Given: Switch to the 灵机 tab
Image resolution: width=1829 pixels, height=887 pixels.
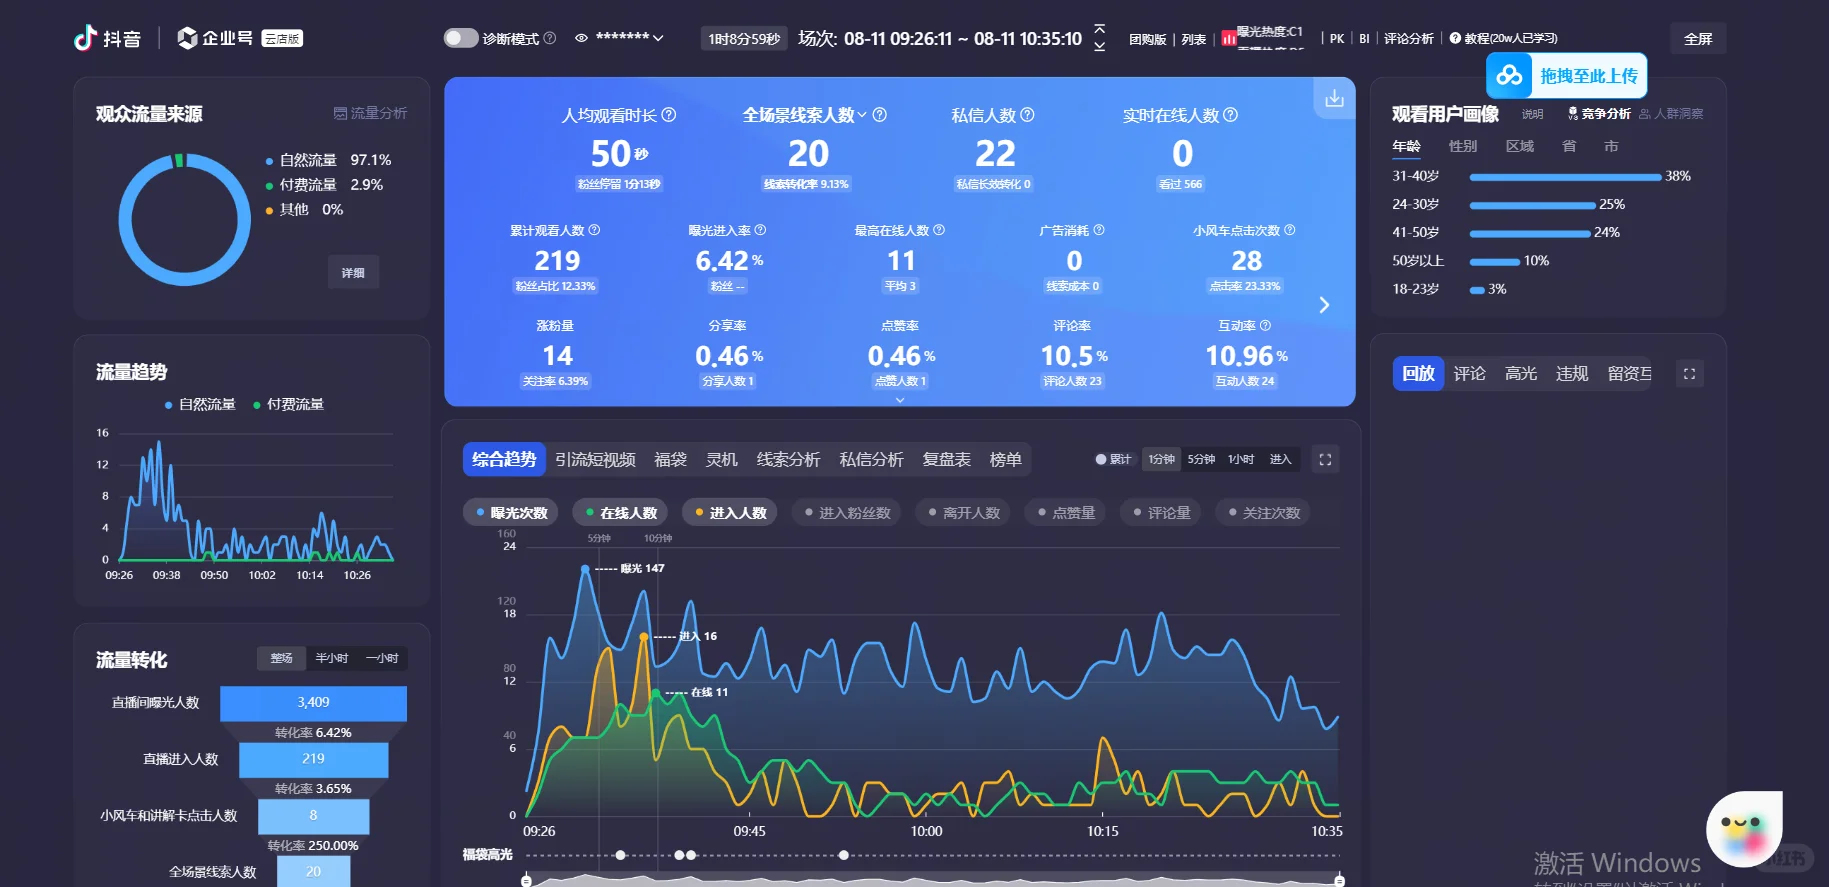Looking at the screenshot, I should click(x=721, y=460).
